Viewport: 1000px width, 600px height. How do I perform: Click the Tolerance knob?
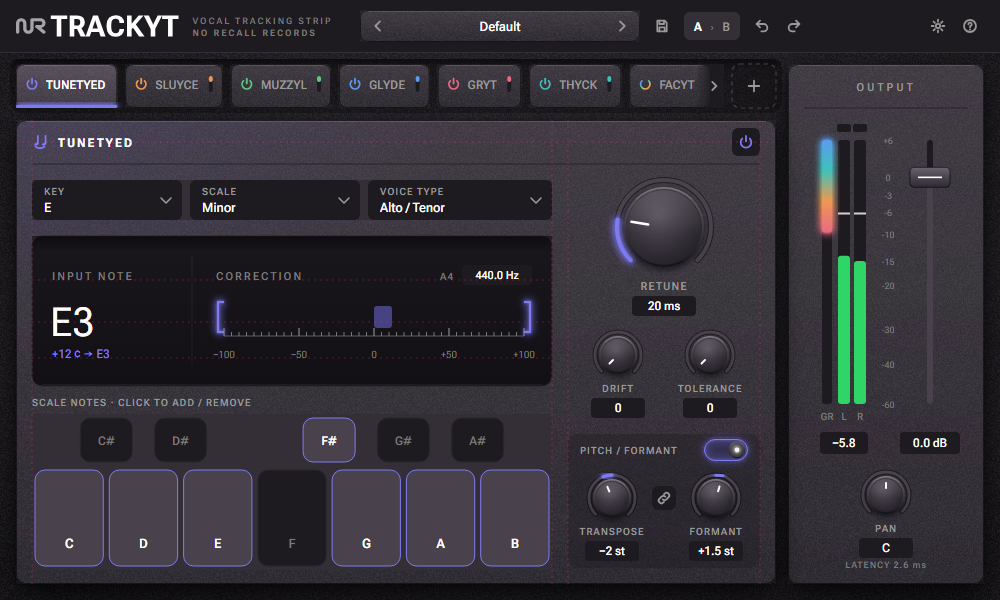(710, 355)
